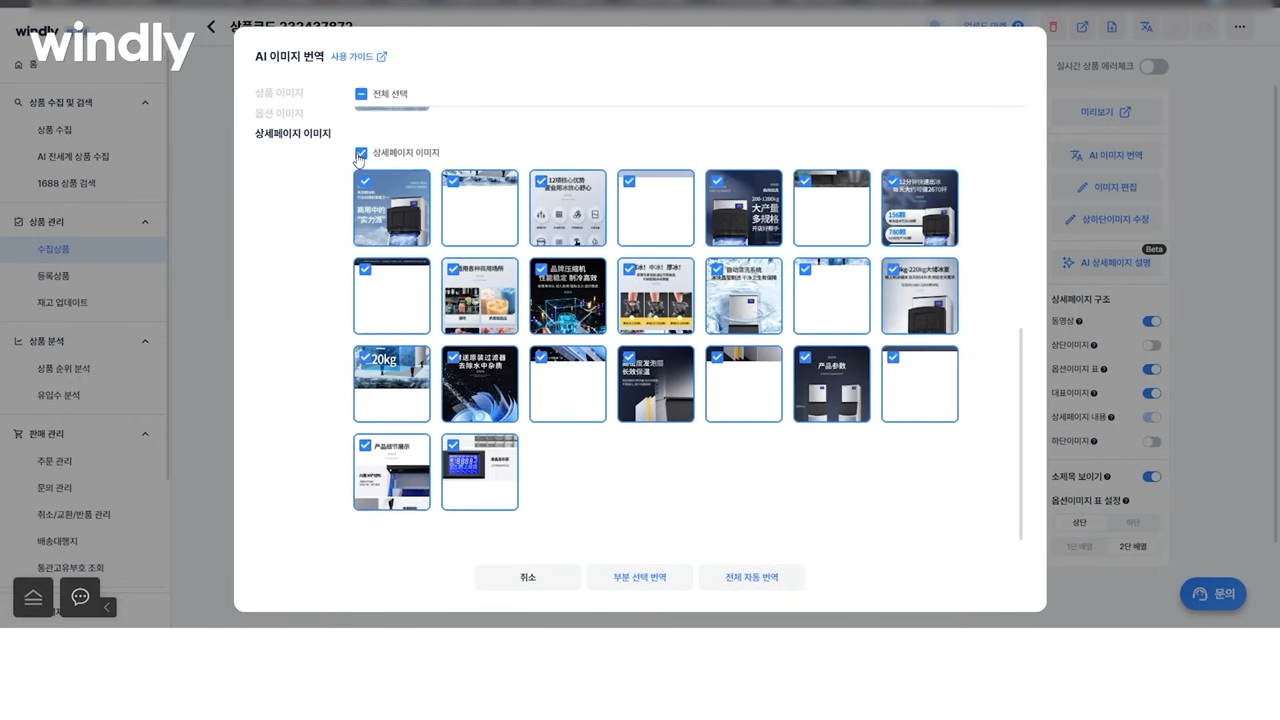Toggle the 대표이미지 switch
1280x720 pixels.
point(1152,394)
